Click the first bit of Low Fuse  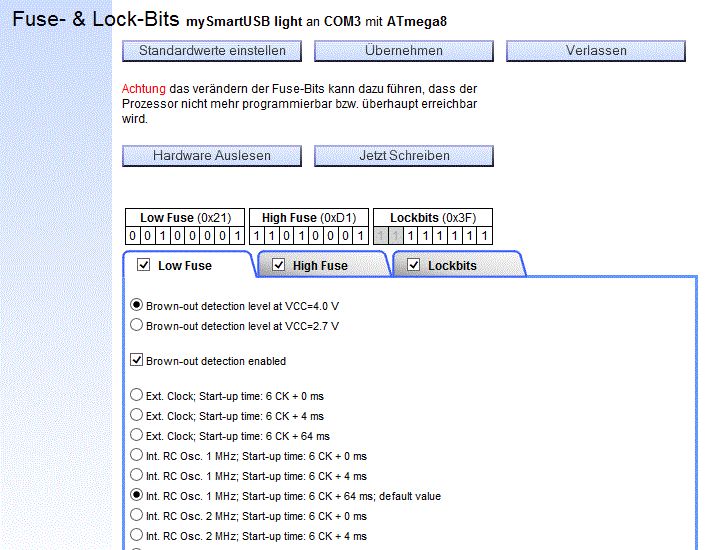coord(133,236)
